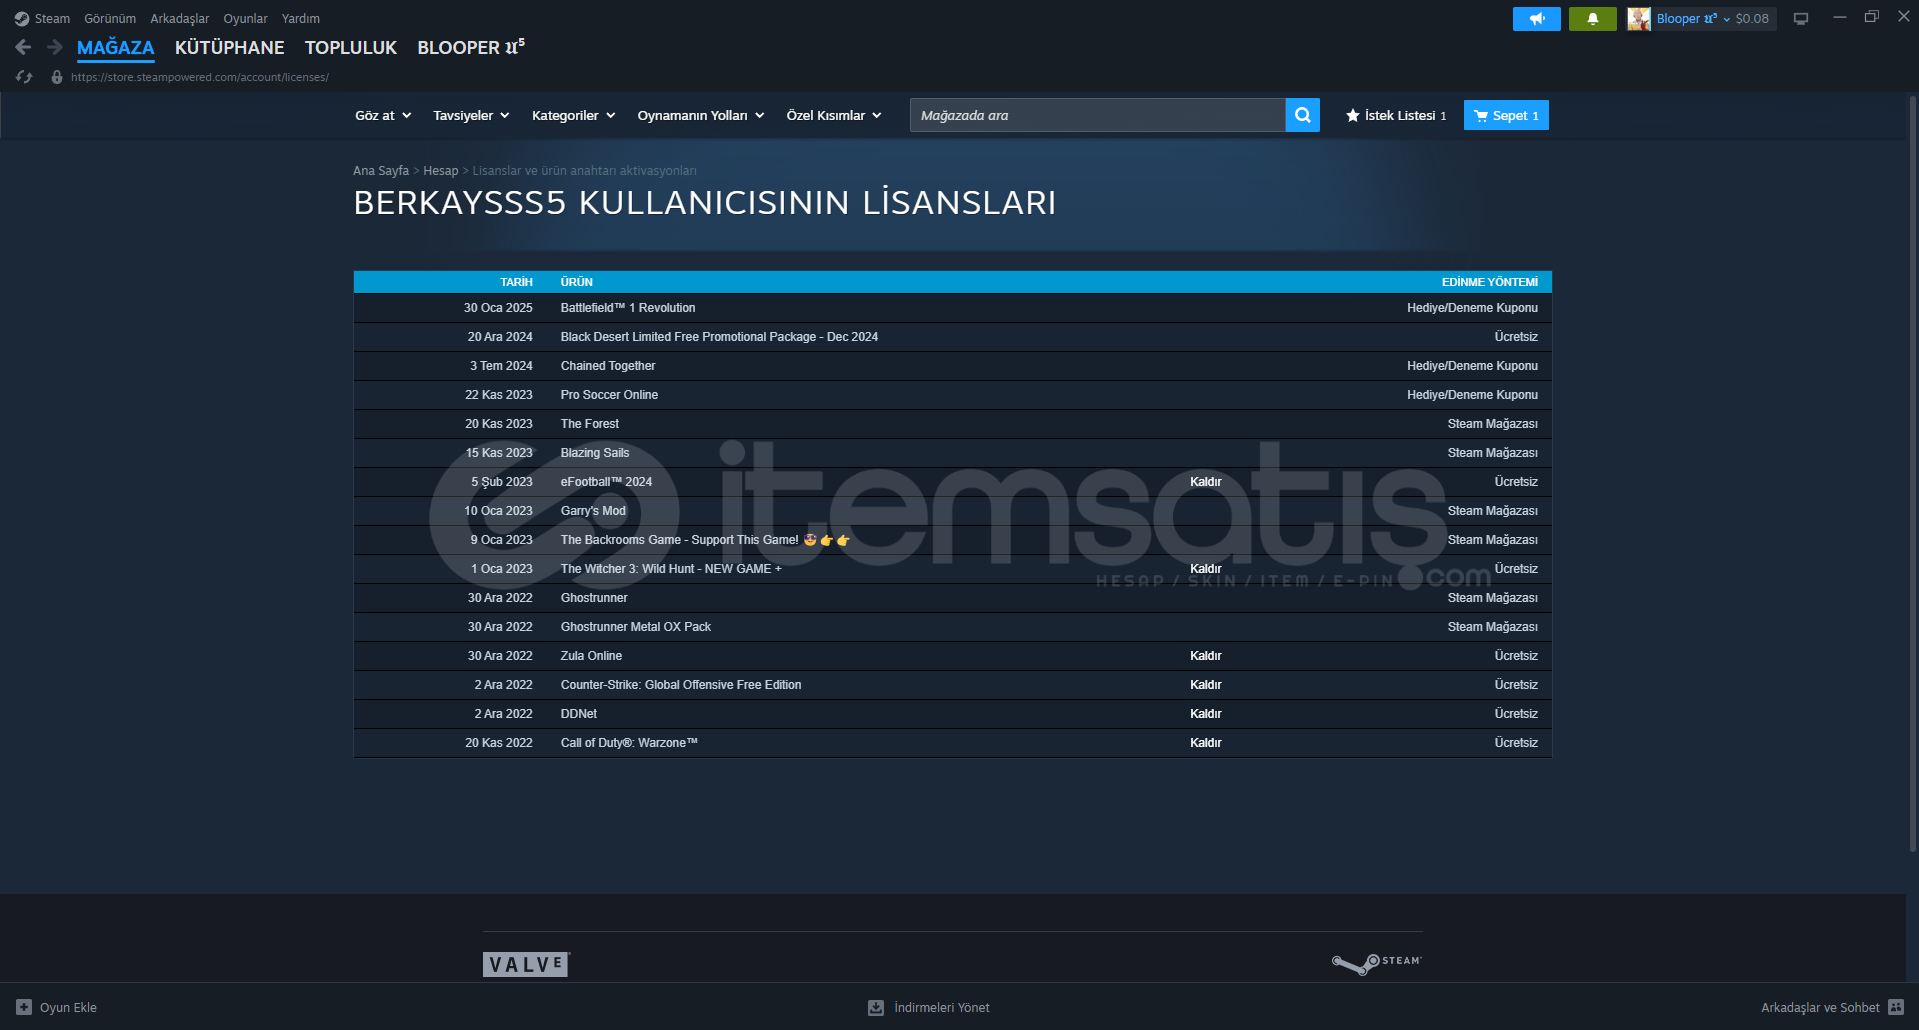Click the Black Desert Promotional Package entry
The height and width of the screenshot is (1030, 1919).
coord(719,337)
